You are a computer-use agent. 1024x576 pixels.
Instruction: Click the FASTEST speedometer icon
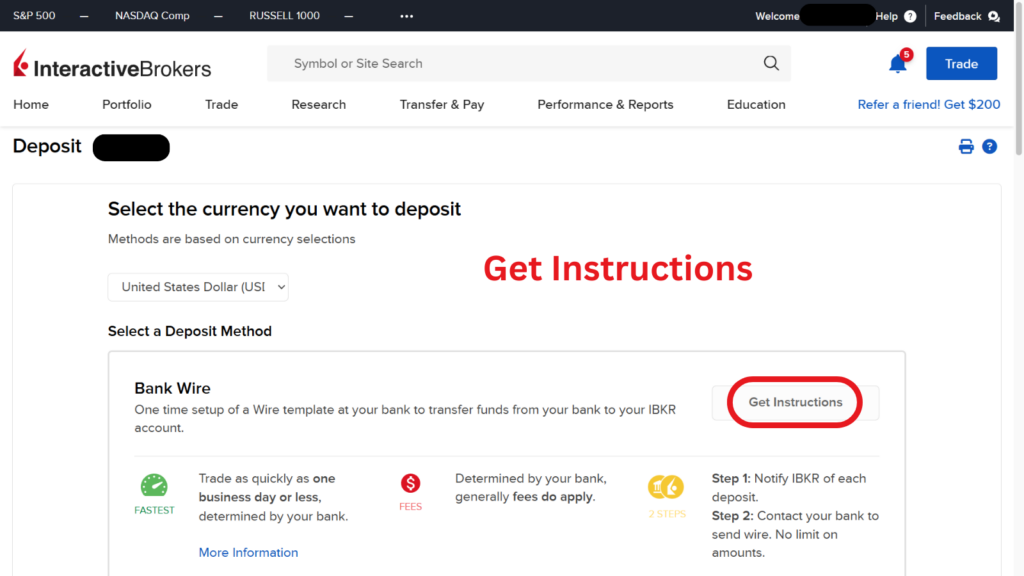[154, 487]
